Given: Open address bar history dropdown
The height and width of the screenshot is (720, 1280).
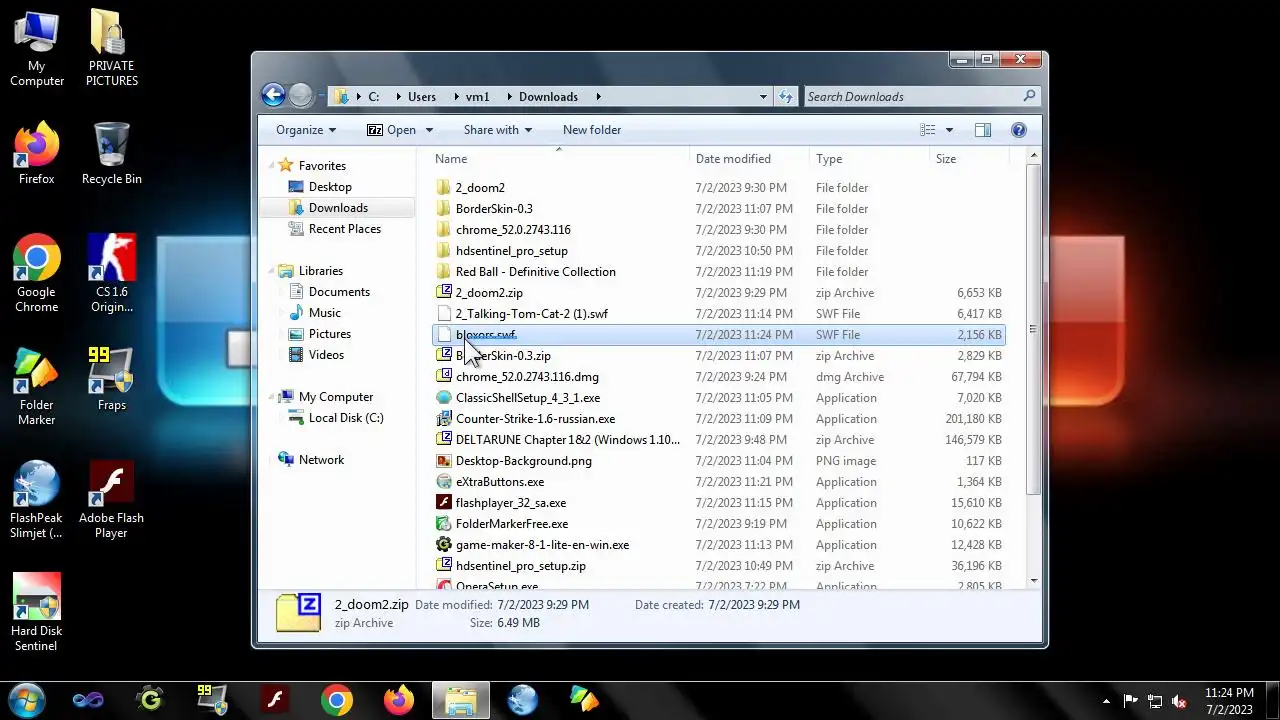Looking at the screenshot, I should click(x=763, y=97).
